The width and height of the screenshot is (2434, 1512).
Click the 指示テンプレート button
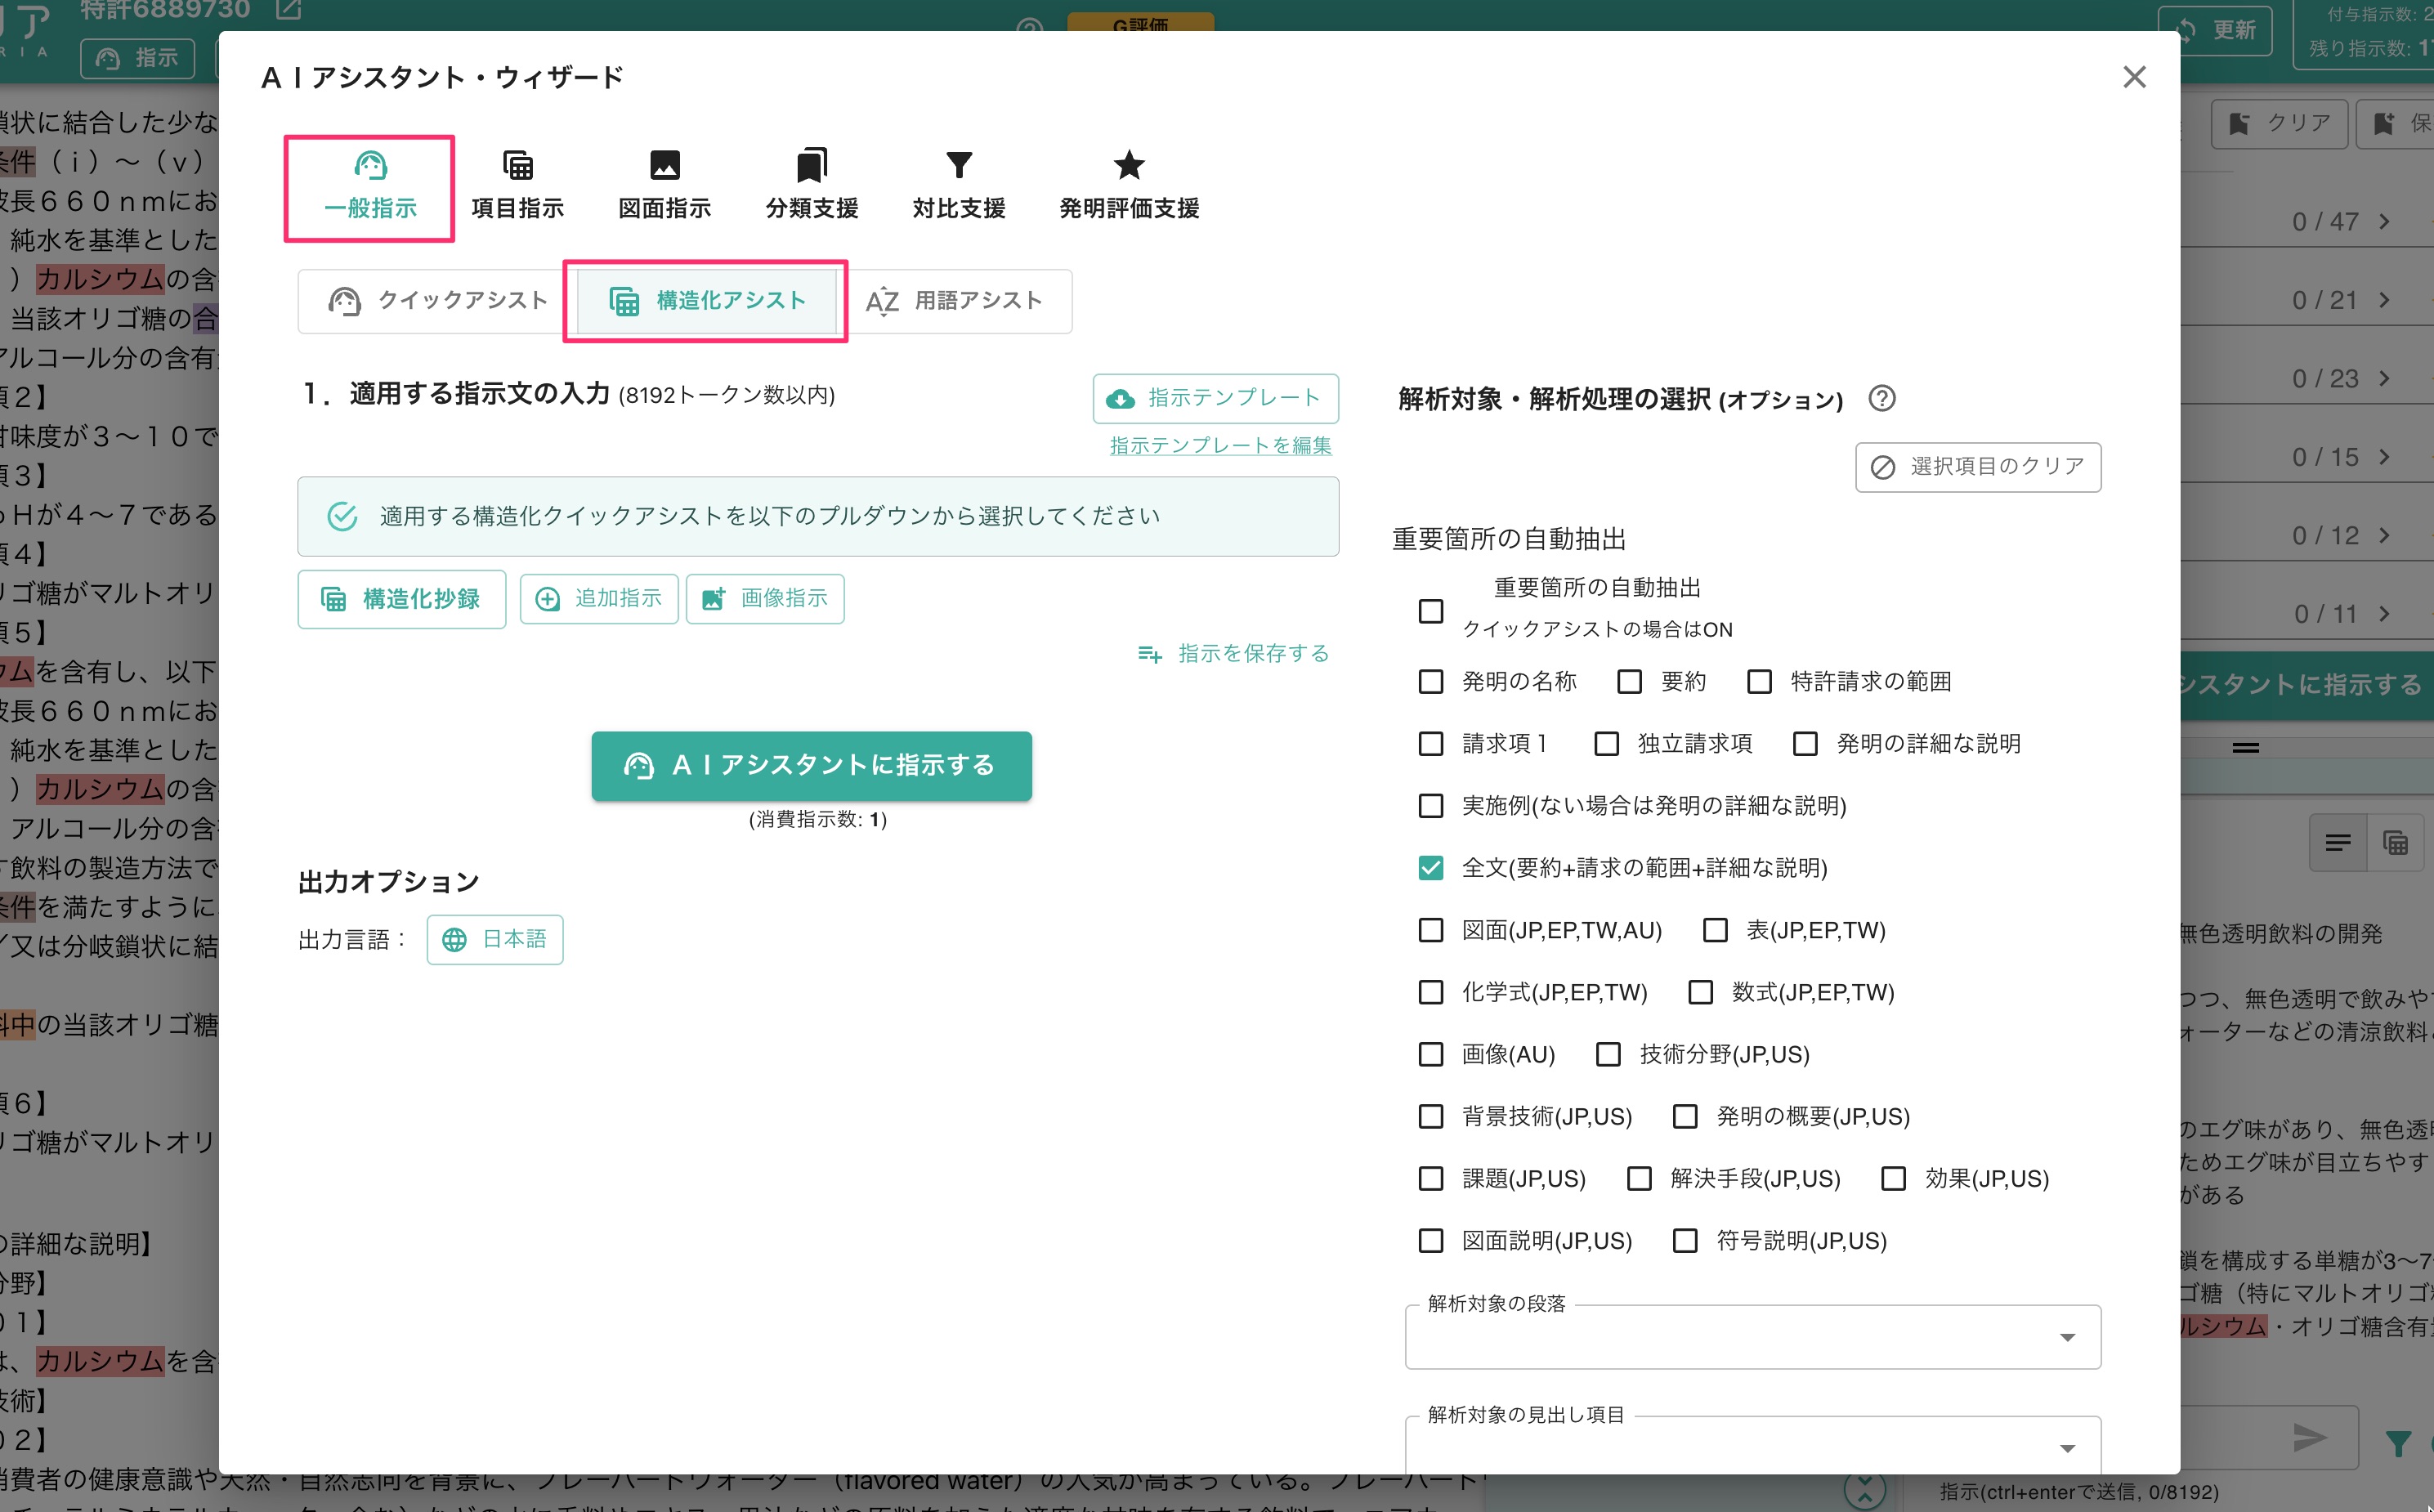1215,398
